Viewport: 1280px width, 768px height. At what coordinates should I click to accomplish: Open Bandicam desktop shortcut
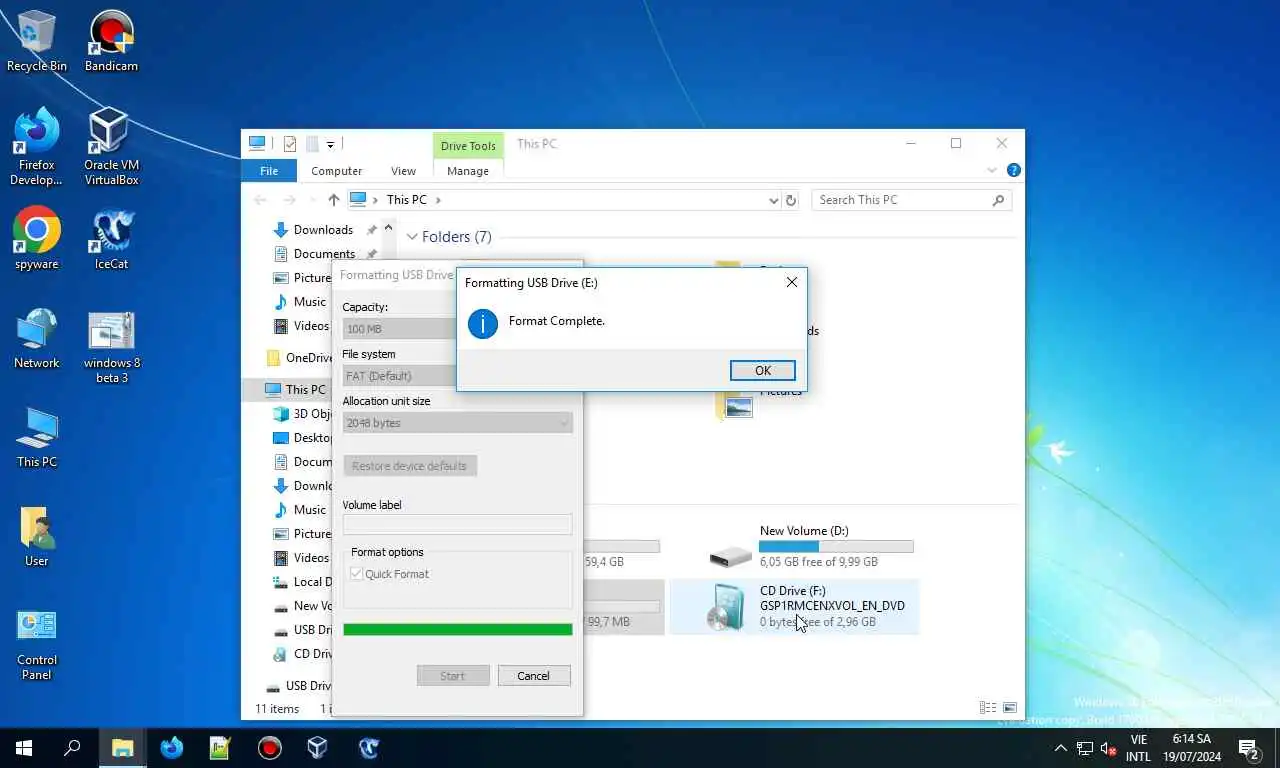pos(111,41)
